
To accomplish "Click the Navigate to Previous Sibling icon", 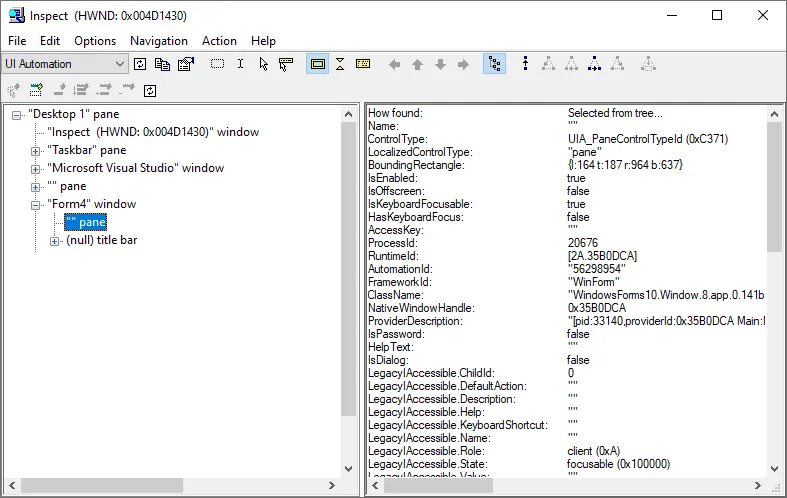I will (x=571, y=64).
